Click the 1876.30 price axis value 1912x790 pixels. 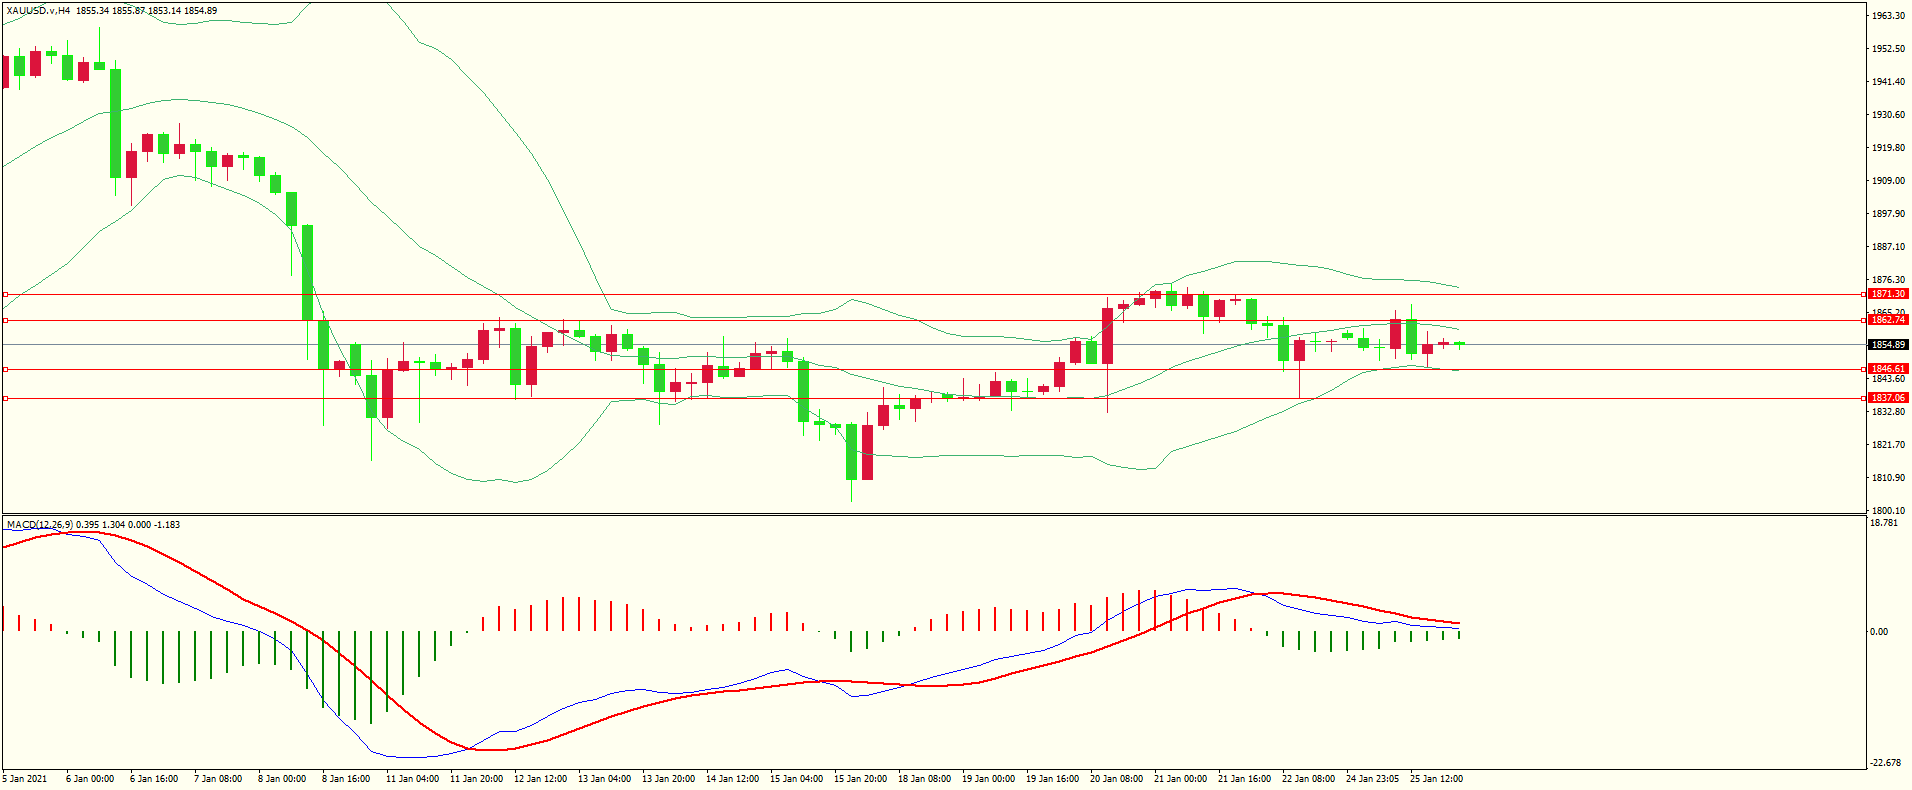tap(1888, 280)
